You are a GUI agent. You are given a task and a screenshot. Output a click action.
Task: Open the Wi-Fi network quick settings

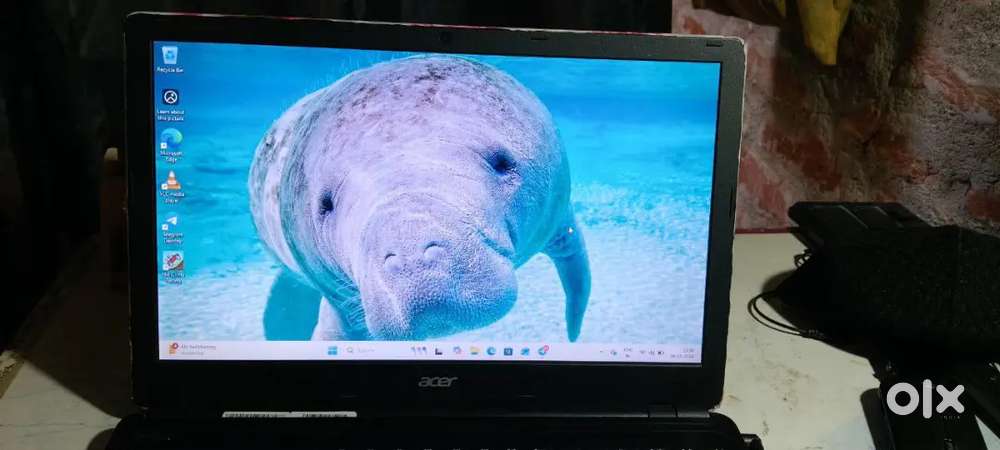tap(641, 353)
